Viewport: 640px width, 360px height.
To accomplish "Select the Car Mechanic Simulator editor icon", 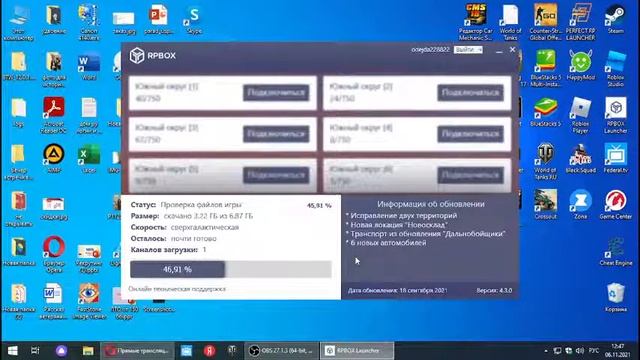I will click(476, 22).
